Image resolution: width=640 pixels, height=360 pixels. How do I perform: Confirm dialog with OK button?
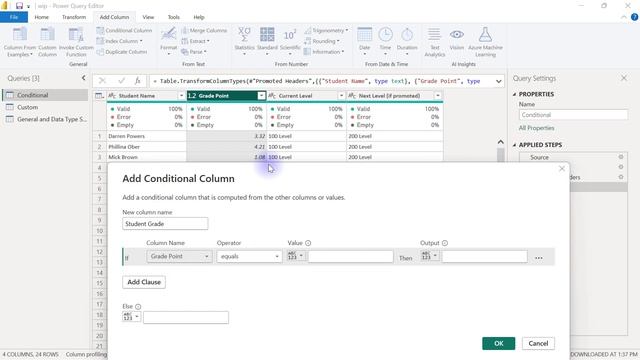coord(498,343)
